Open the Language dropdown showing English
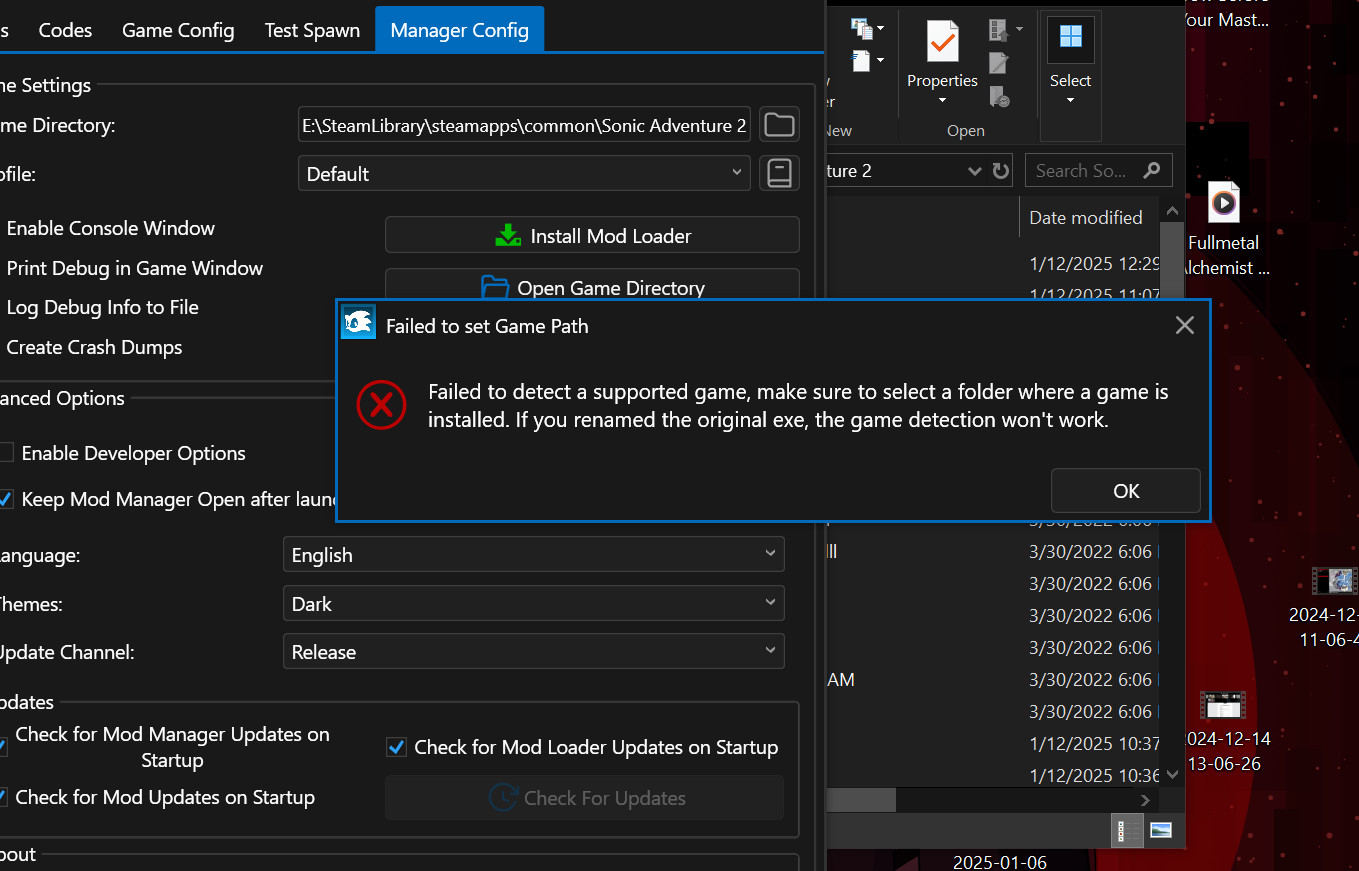The width and height of the screenshot is (1359, 871). 533,554
